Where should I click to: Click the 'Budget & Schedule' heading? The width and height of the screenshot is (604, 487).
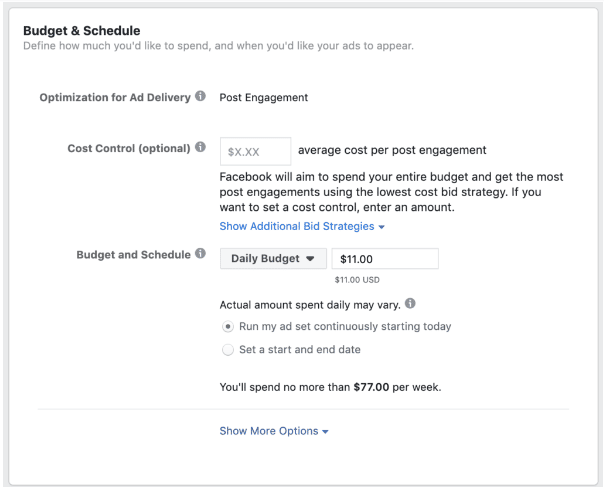[82, 30]
